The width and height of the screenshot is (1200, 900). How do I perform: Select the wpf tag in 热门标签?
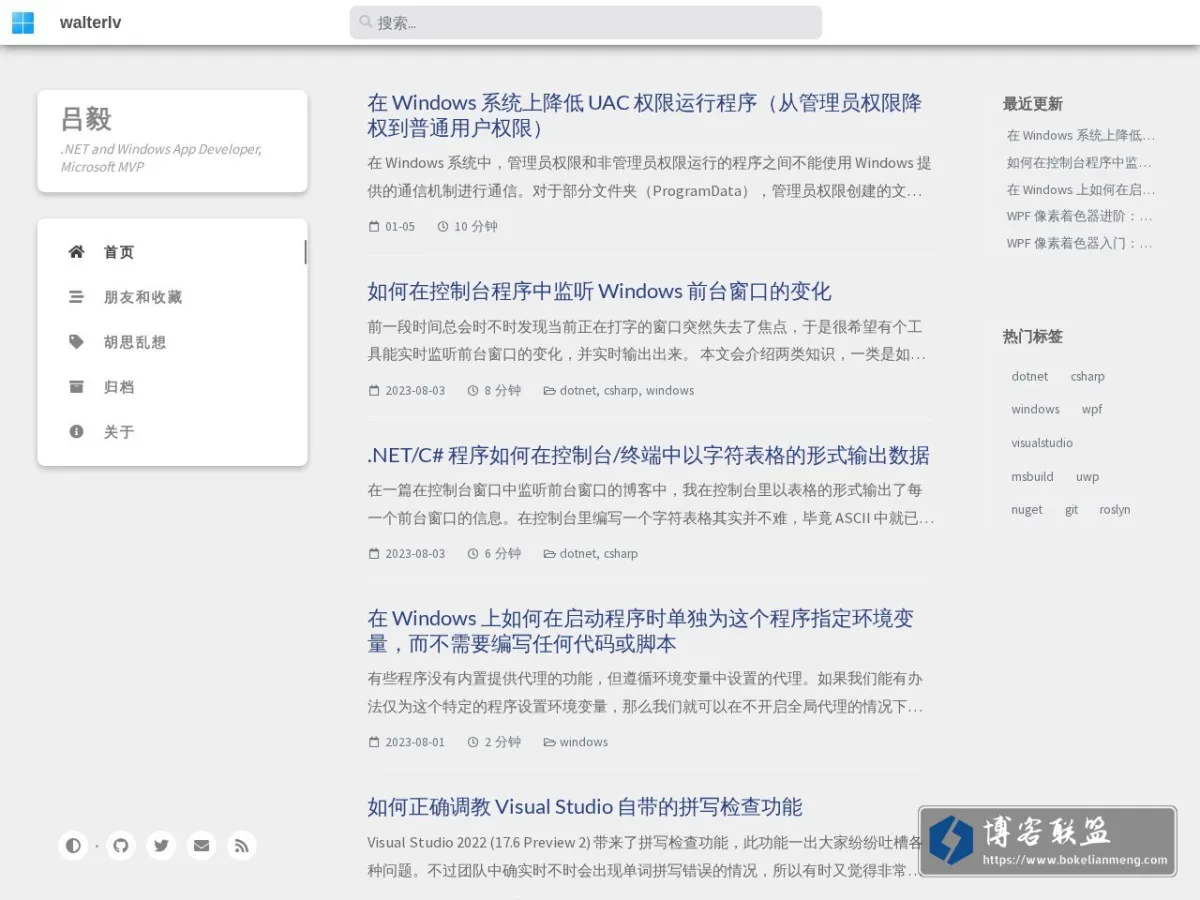(1092, 410)
